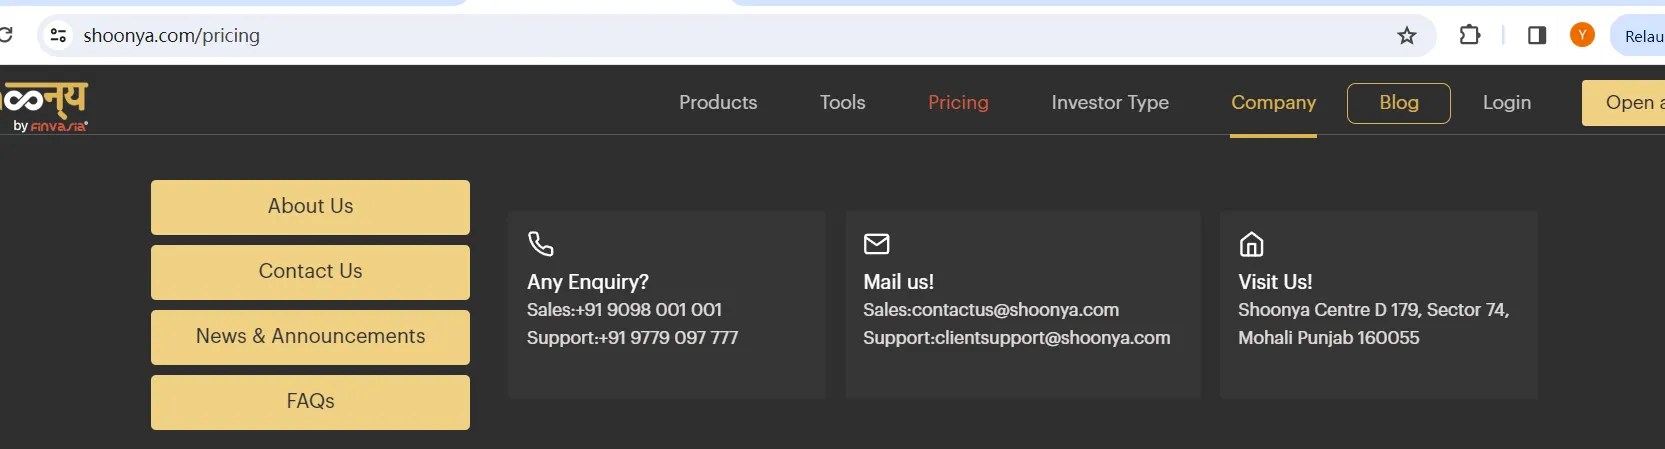Viewport: 1665px width, 449px height.
Task: Open News & Announcements
Action: coord(310,337)
